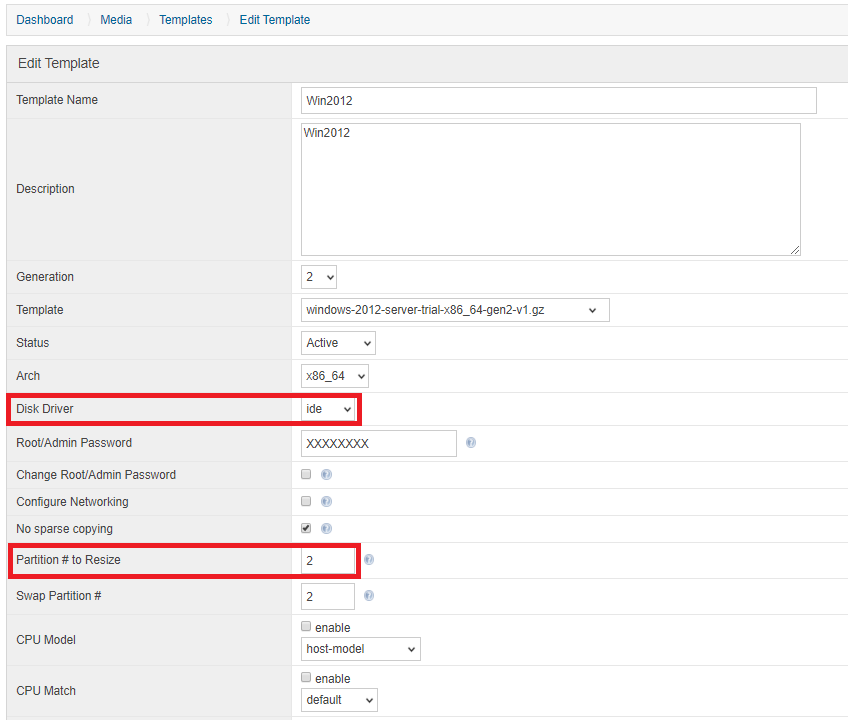Click help icon next to Configure Networking

pos(326,502)
